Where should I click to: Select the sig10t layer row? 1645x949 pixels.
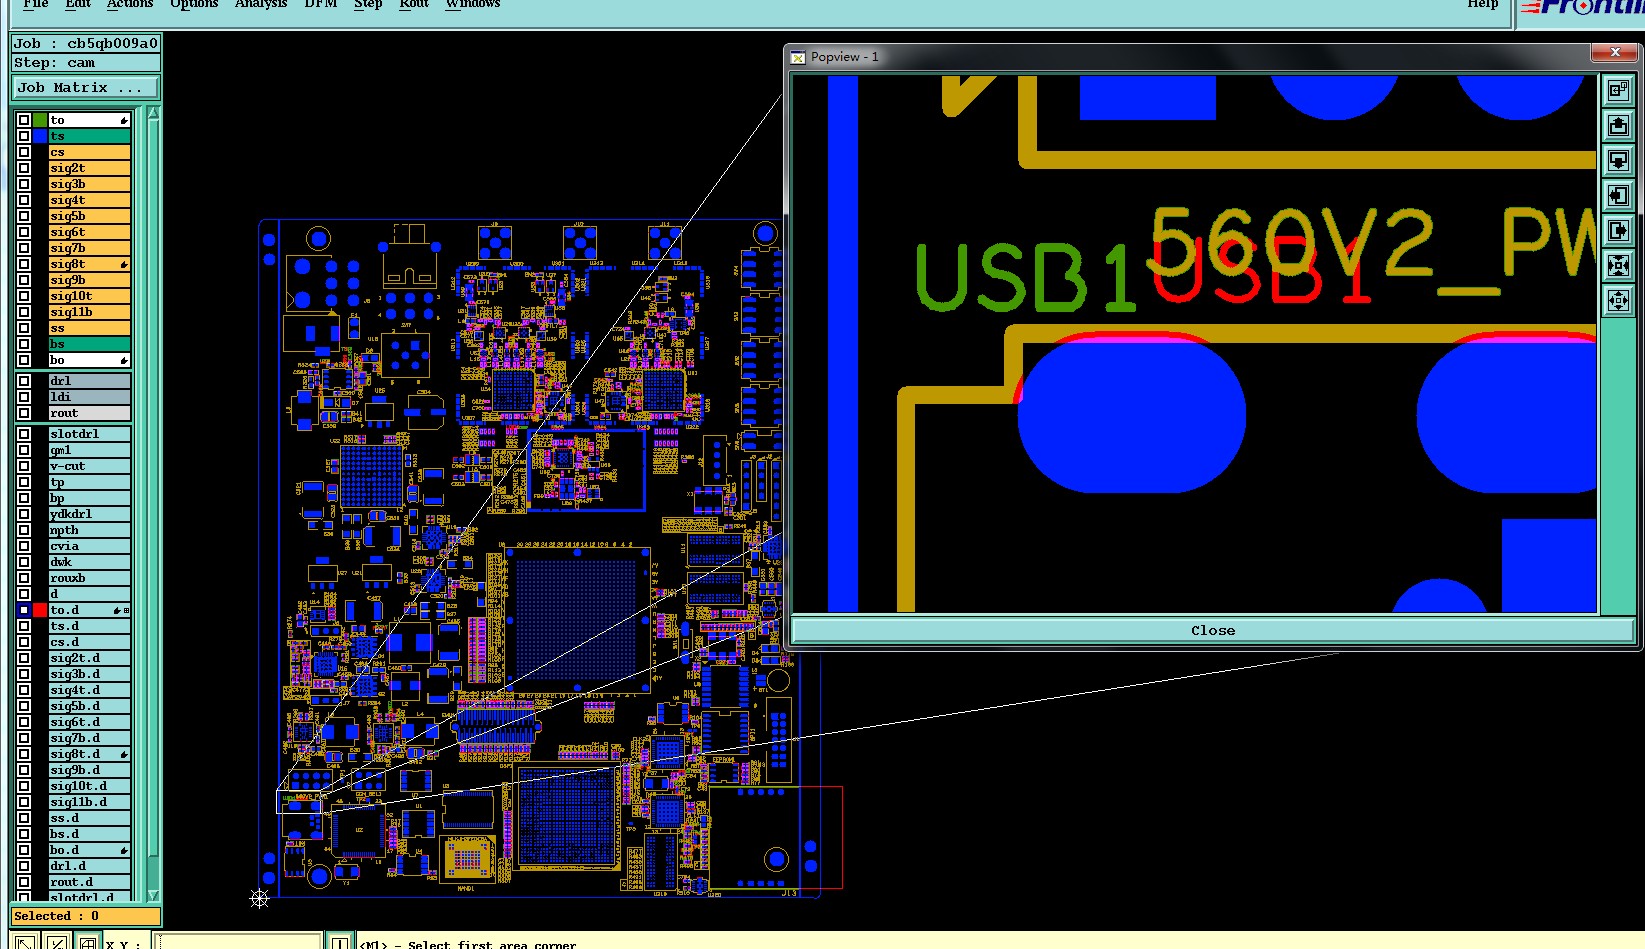click(90, 296)
